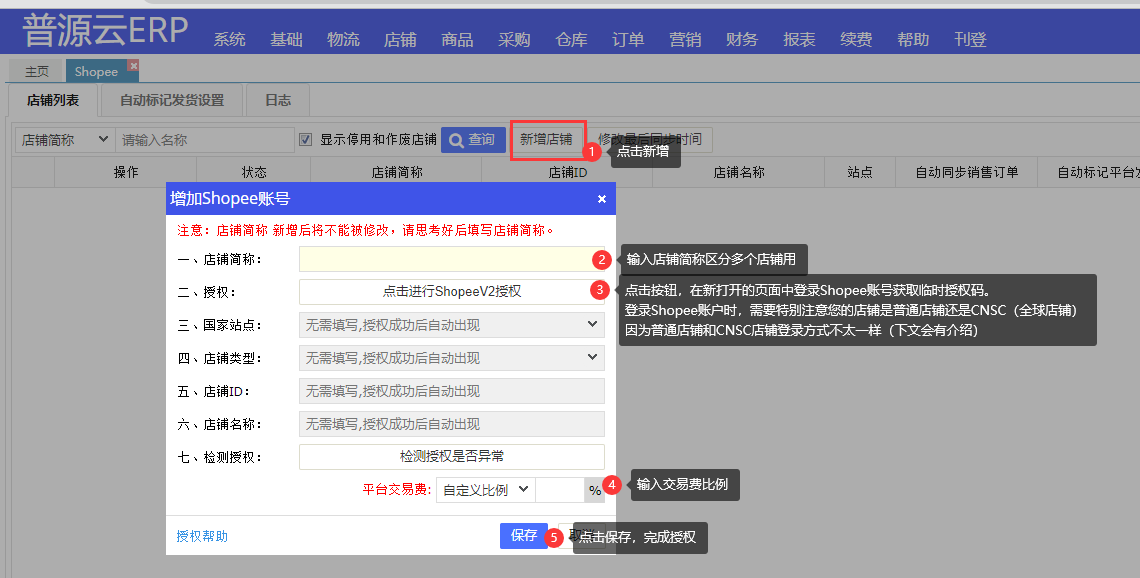Expand the 店铺类型 dropdown
Screen dimensions: 1140x578
[451, 358]
